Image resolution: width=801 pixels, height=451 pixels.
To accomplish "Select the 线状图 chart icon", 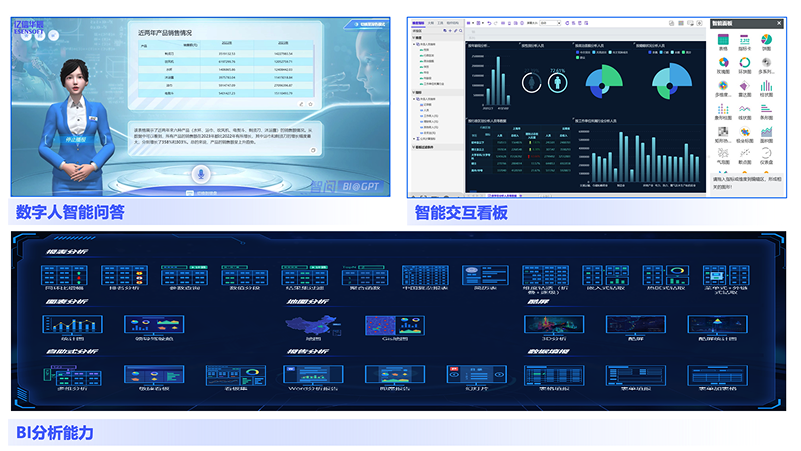I will [x=744, y=109].
